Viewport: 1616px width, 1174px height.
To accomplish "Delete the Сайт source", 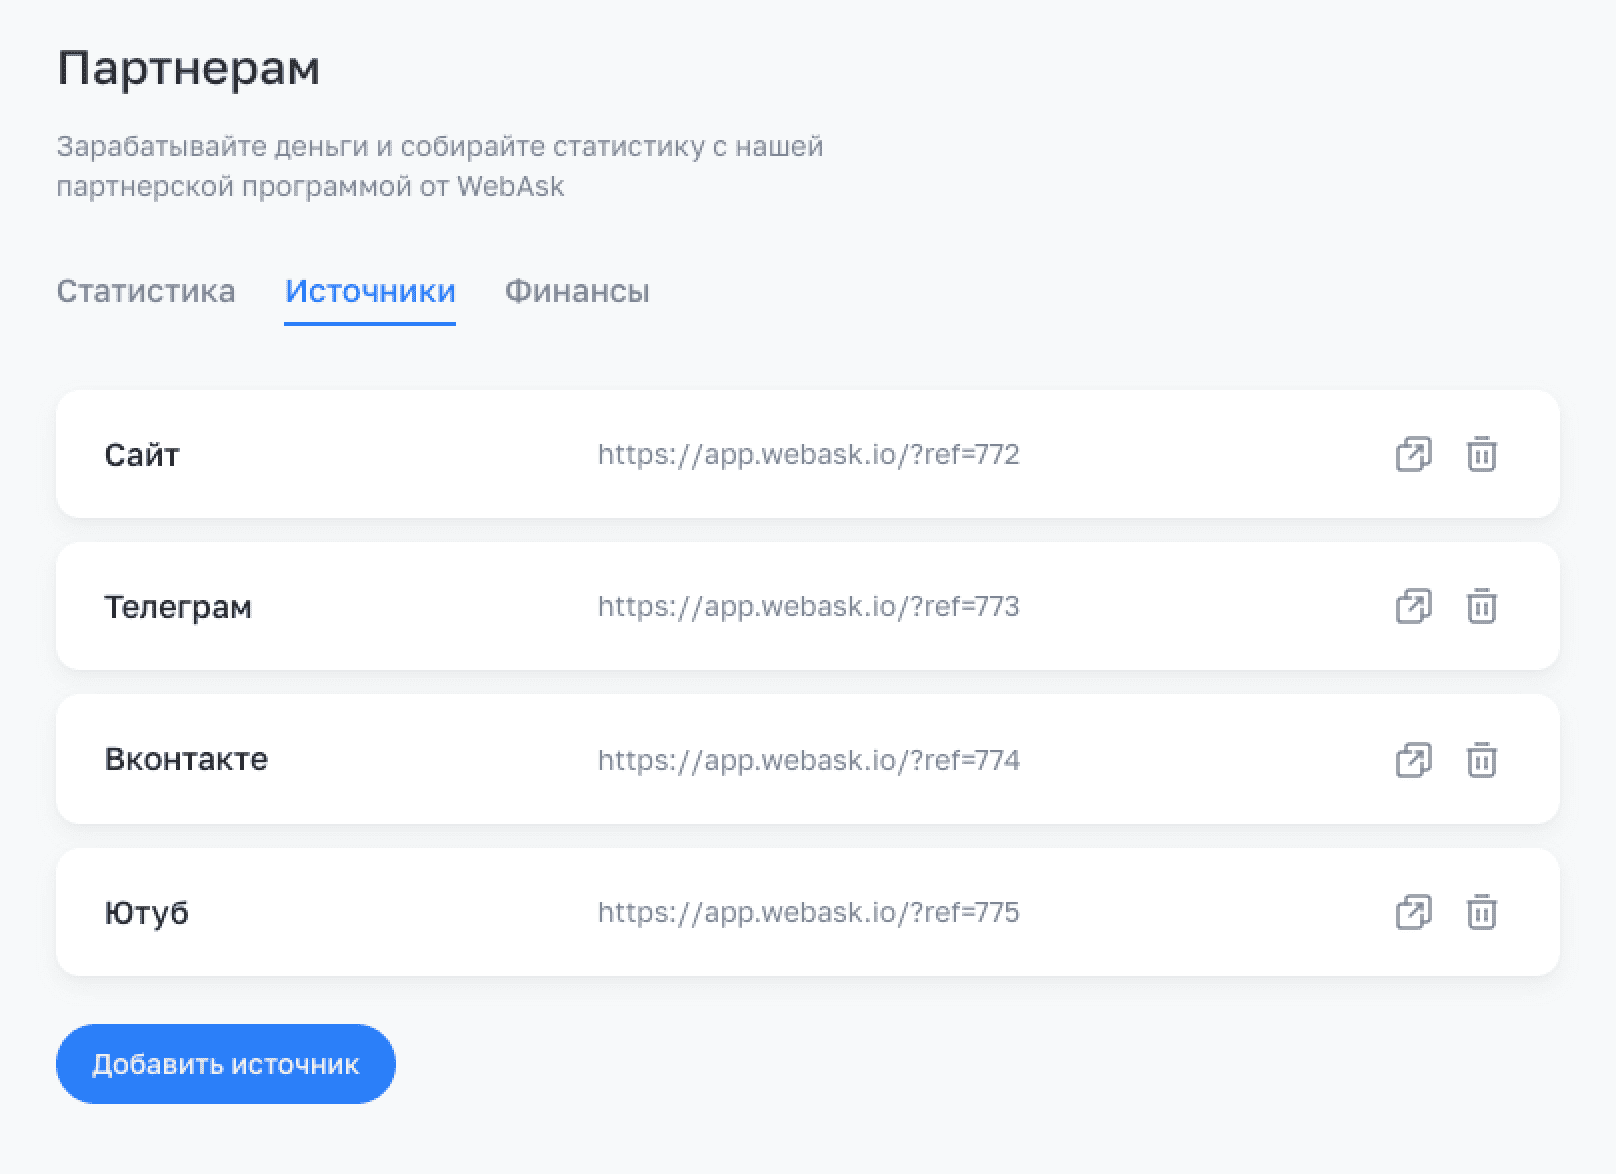I will click(x=1481, y=454).
